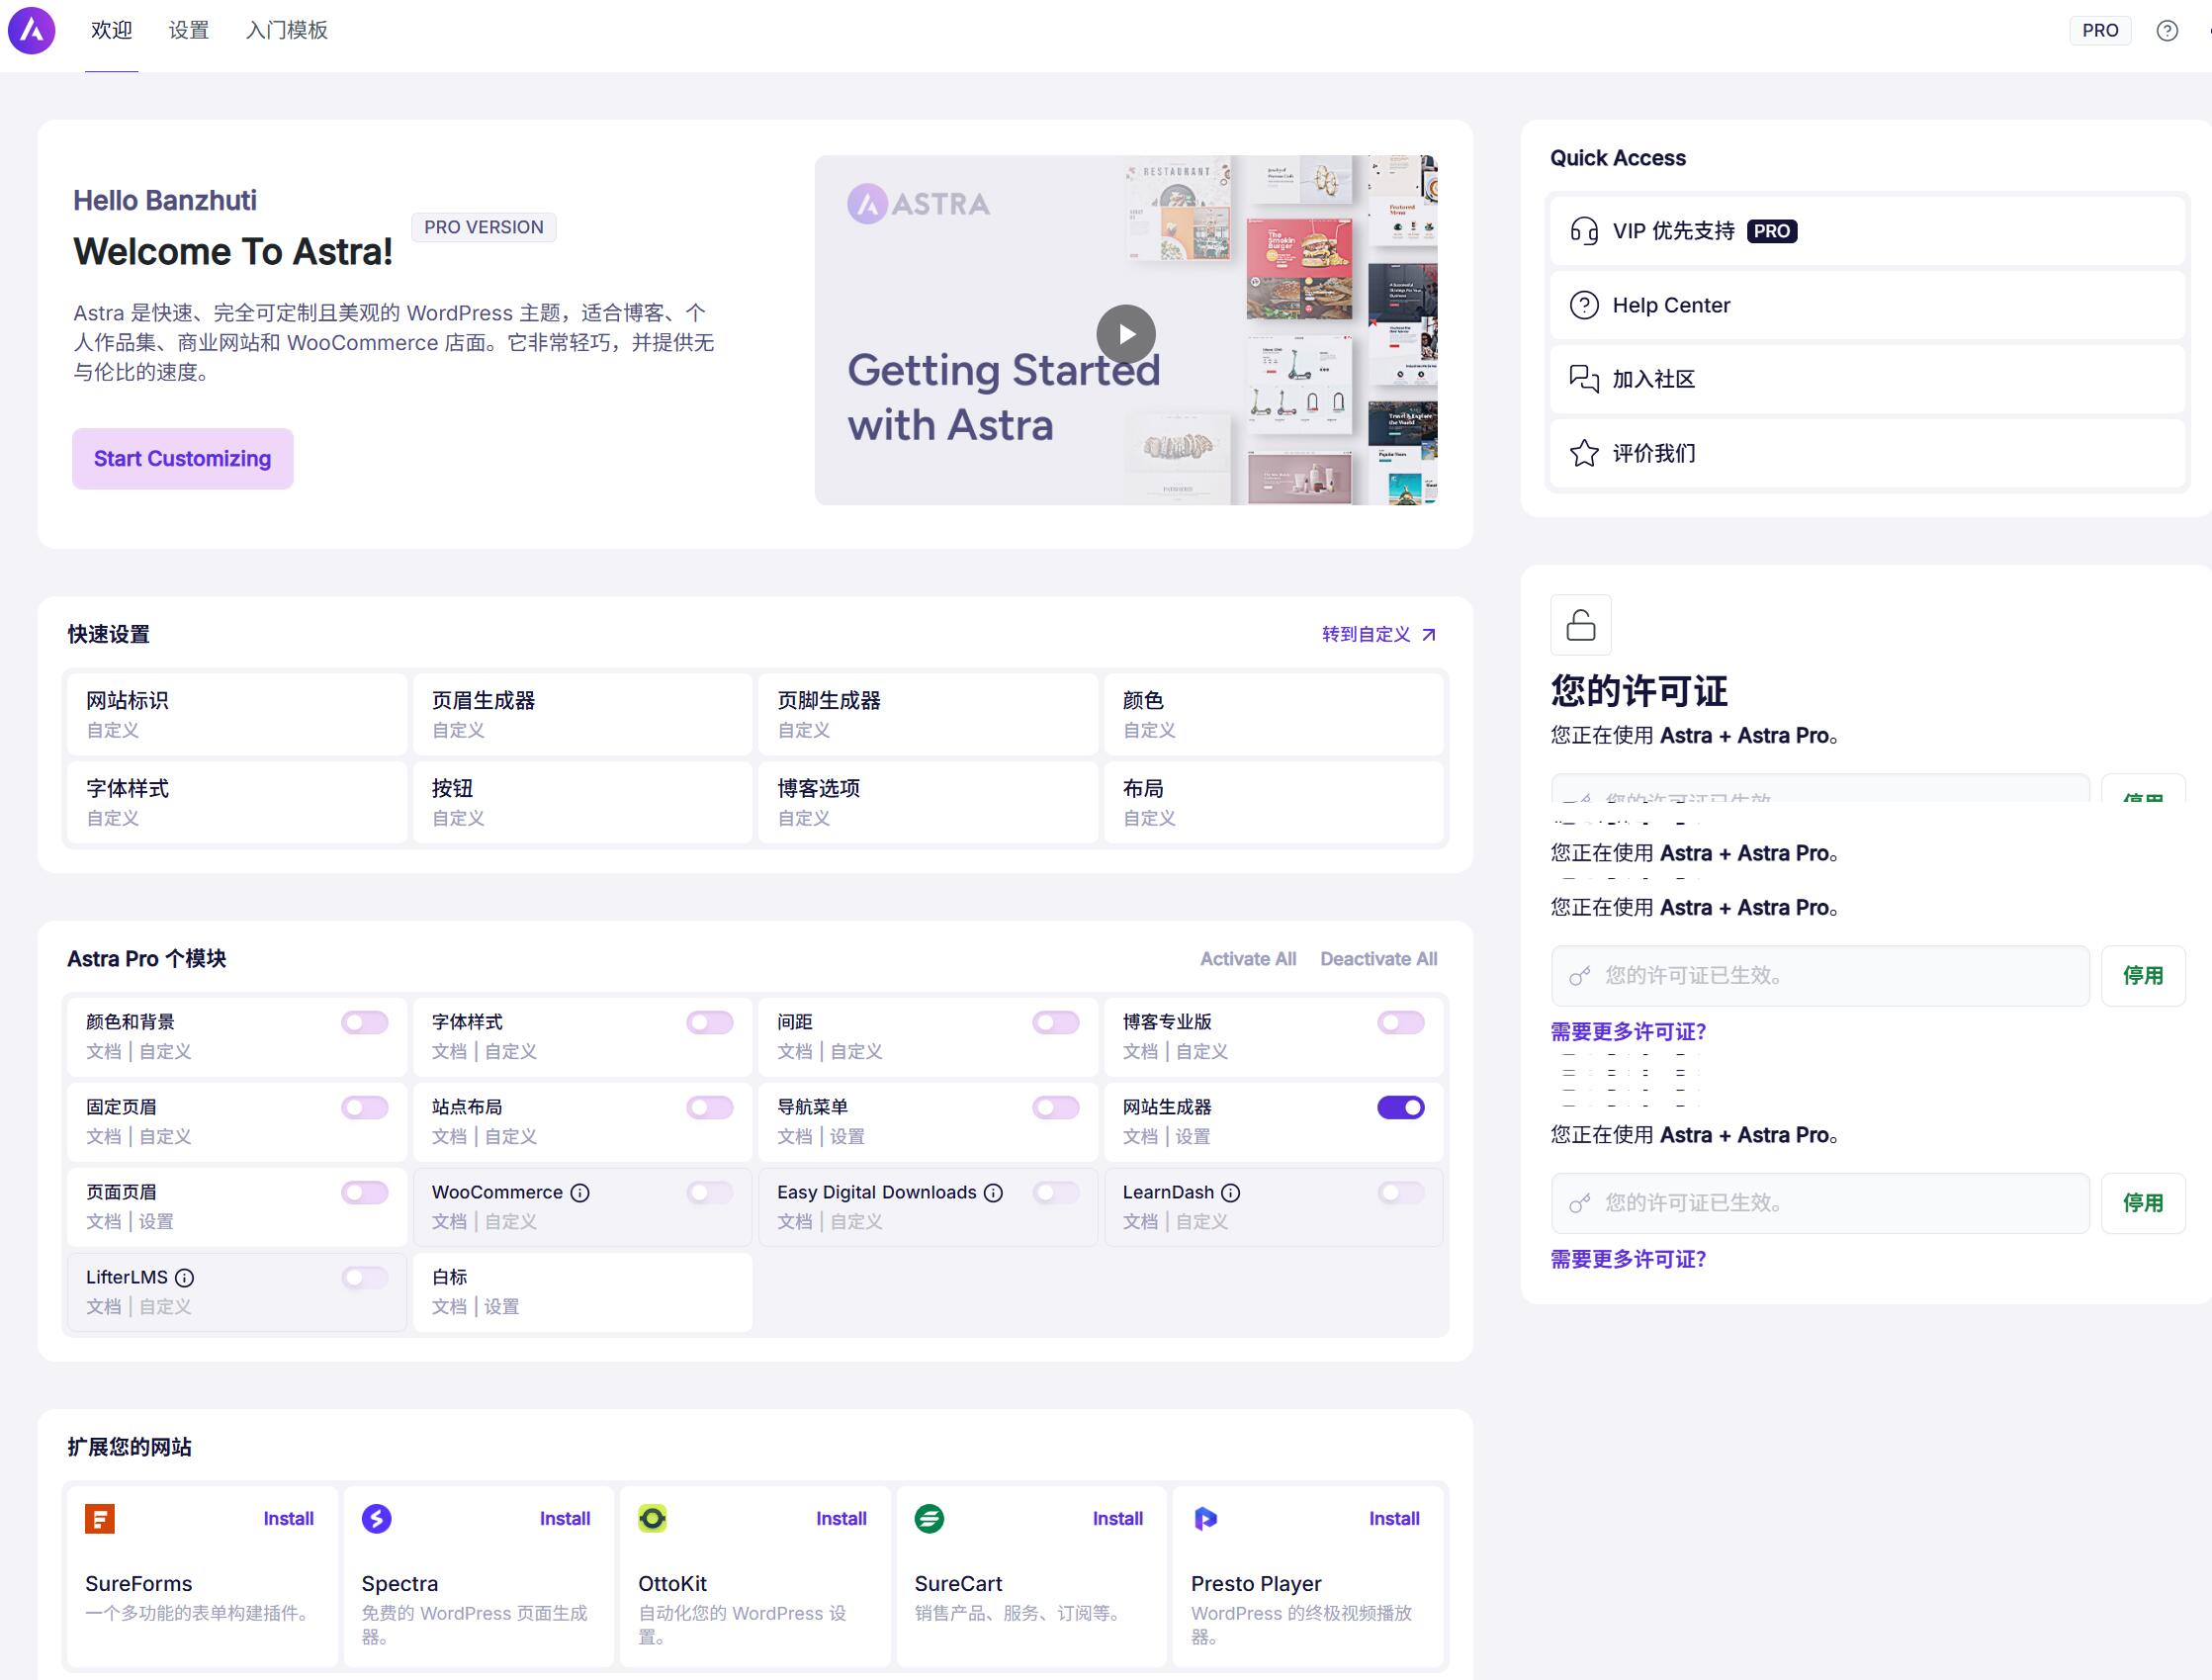Click Activate All modules link
This screenshot has height=1680, width=2212.
[1248, 958]
